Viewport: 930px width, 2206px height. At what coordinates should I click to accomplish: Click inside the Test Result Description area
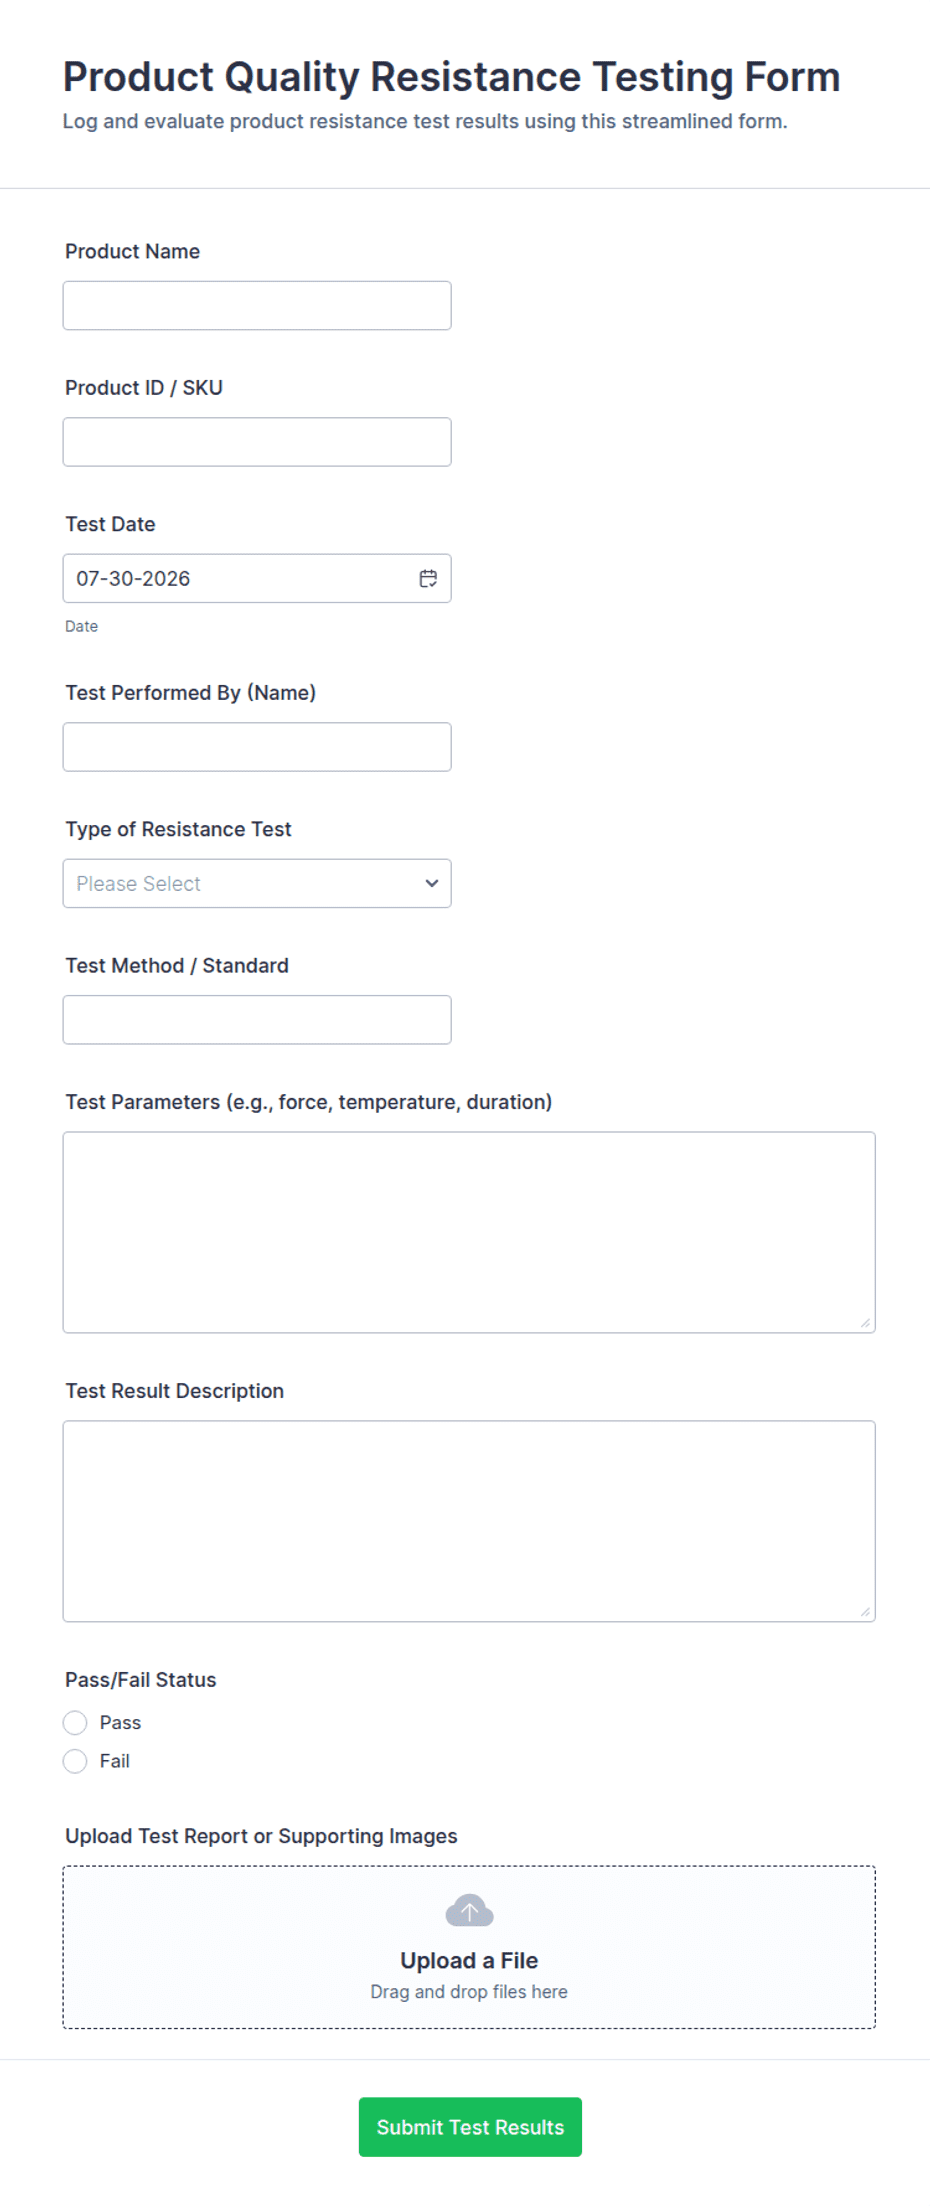[469, 1521]
